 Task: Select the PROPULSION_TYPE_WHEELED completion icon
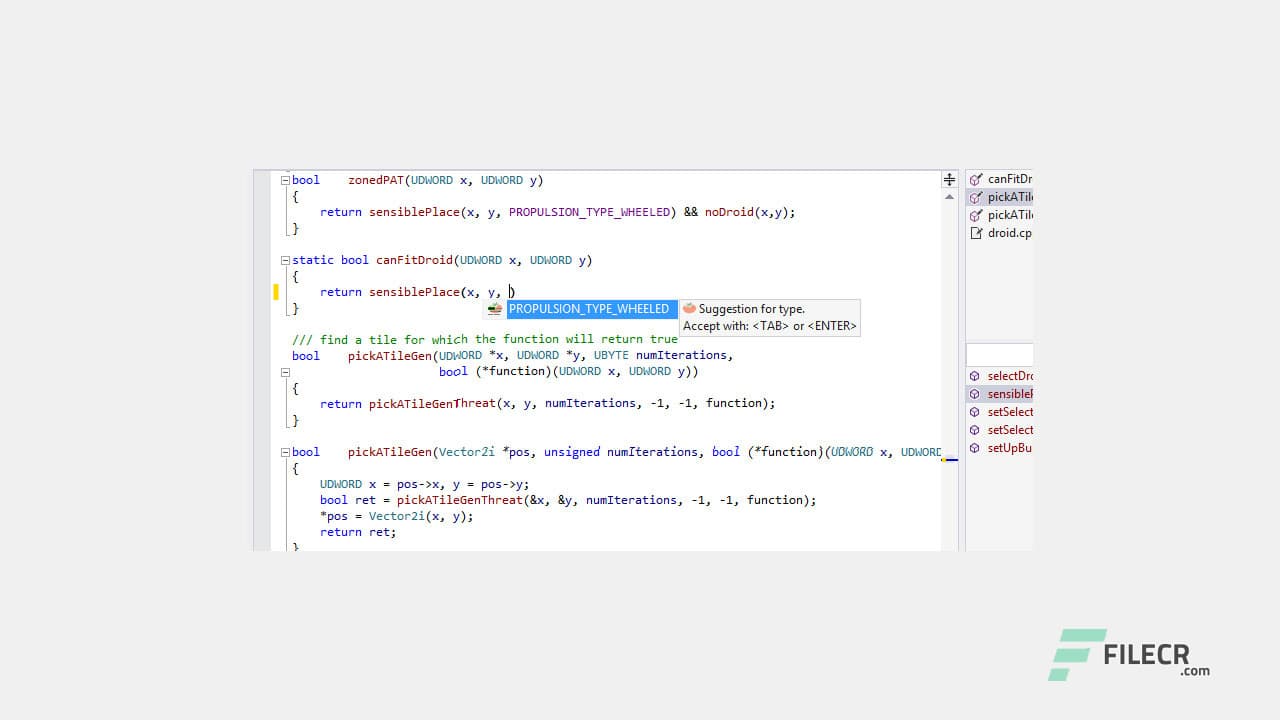494,309
